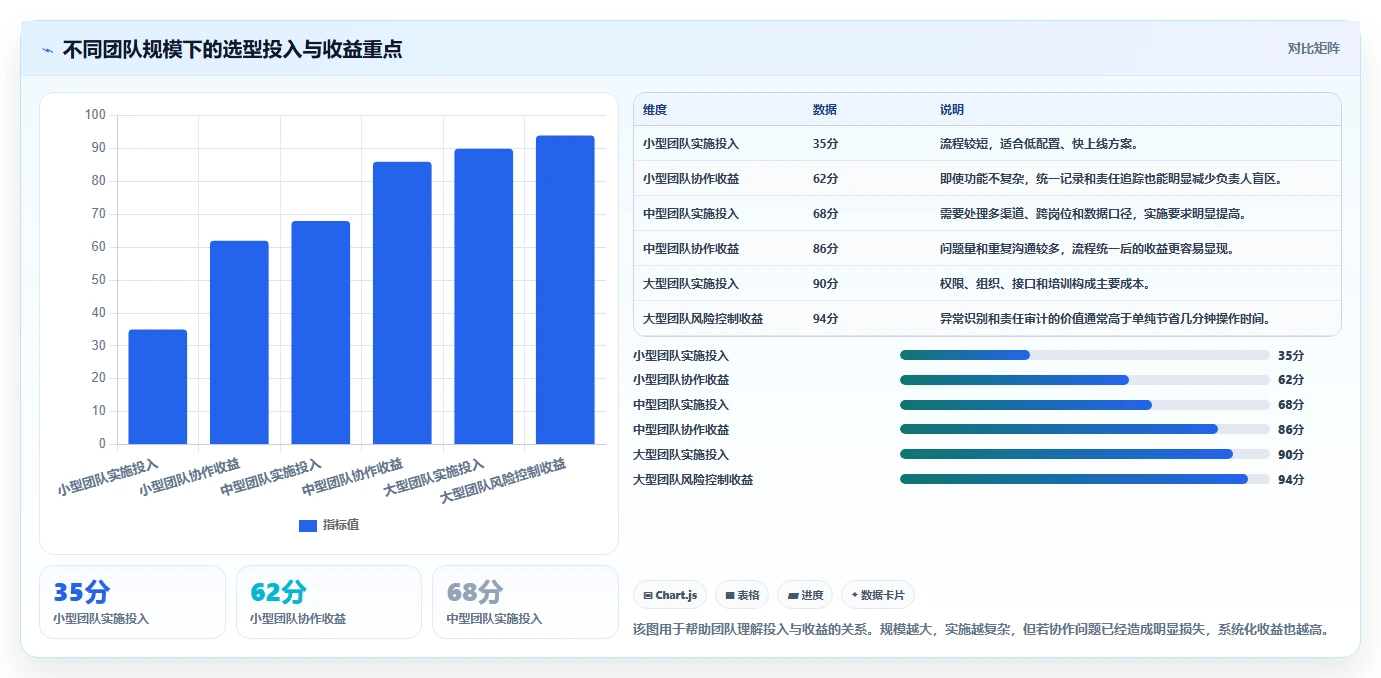
Task: Open the 68分 中型团队实施投入 data card
Action: click(x=525, y=602)
